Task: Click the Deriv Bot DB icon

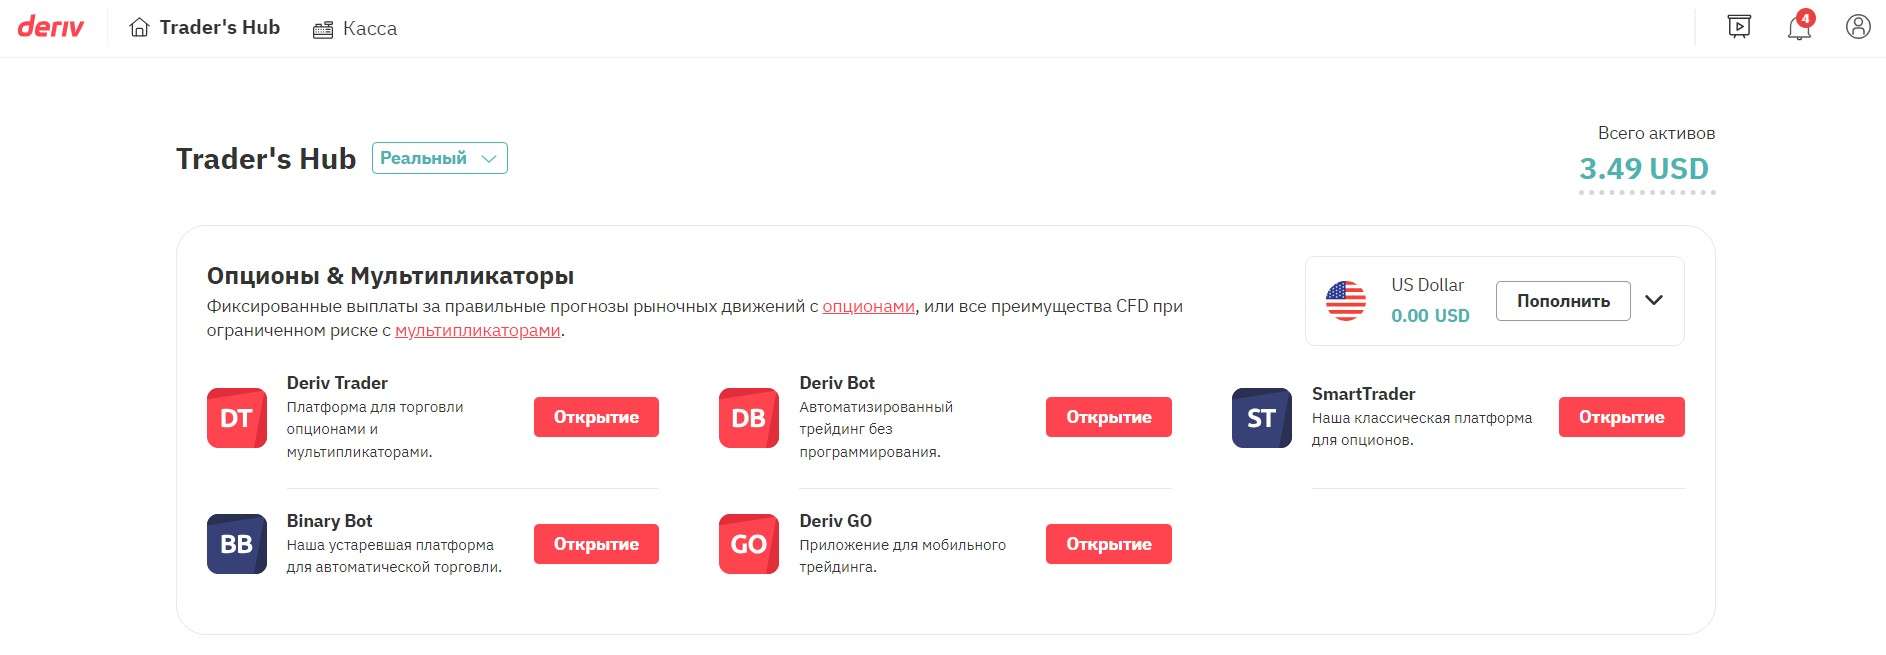Action: pos(749,418)
